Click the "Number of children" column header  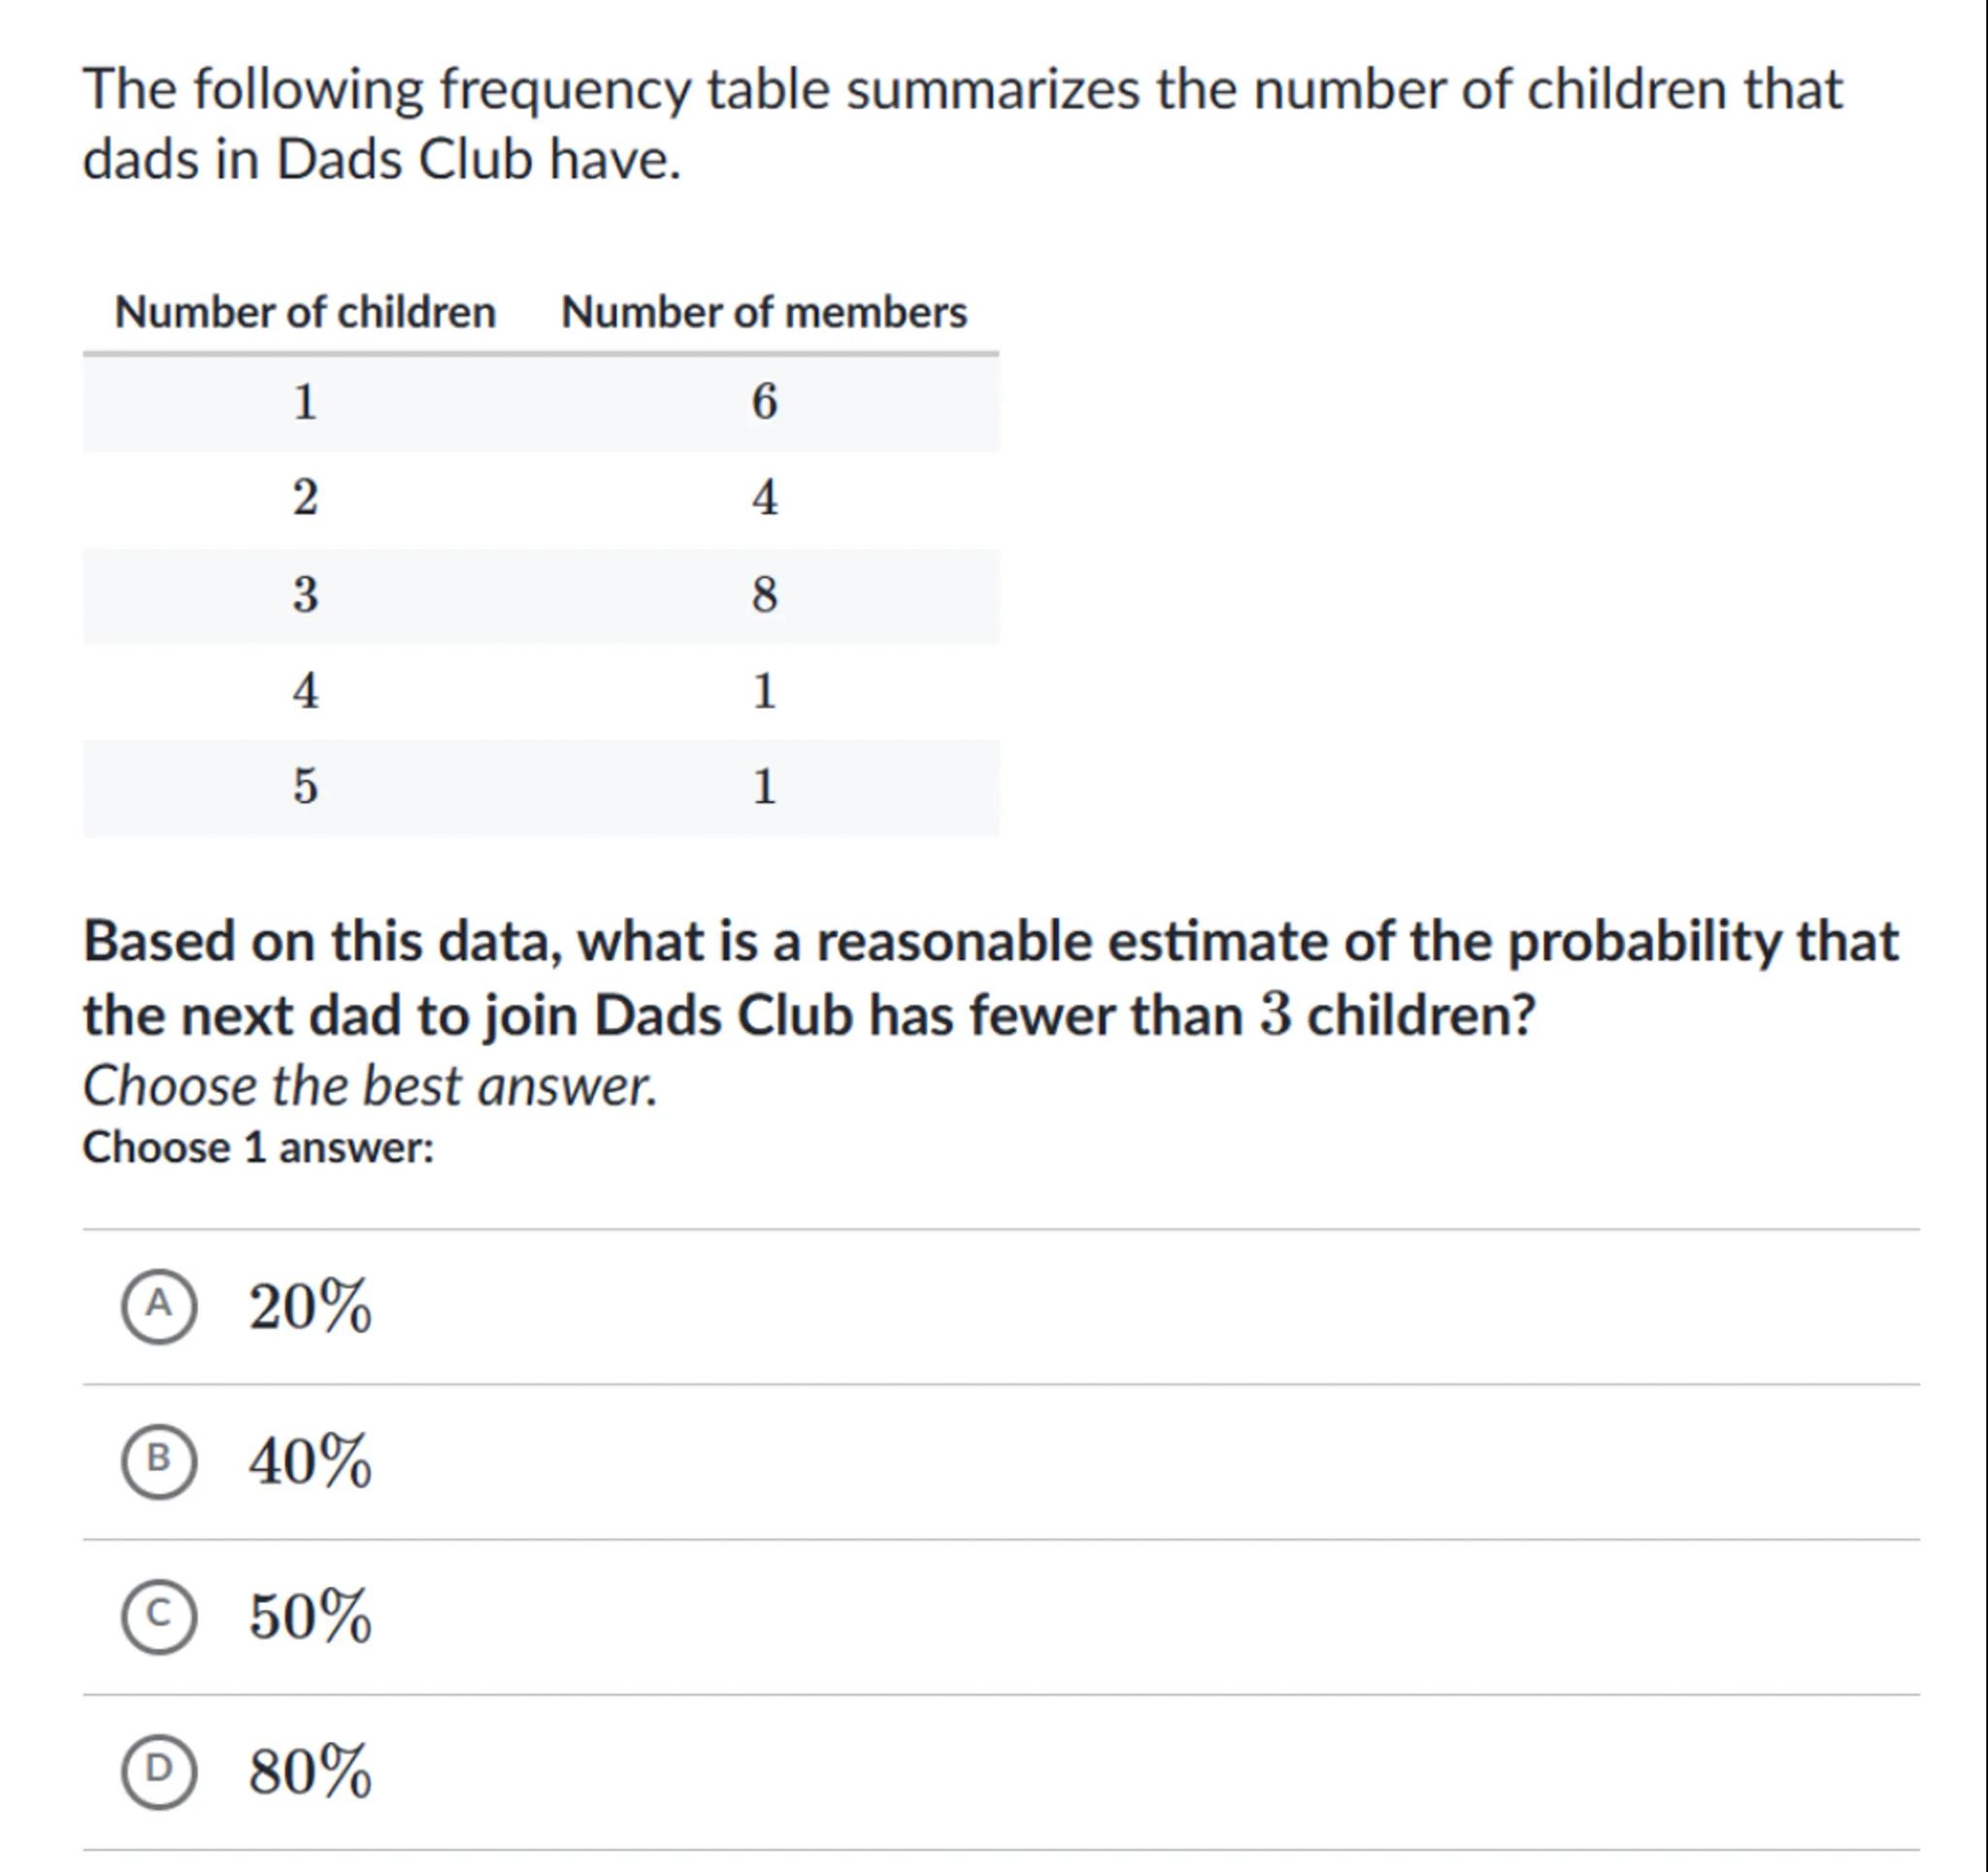tap(305, 312)
